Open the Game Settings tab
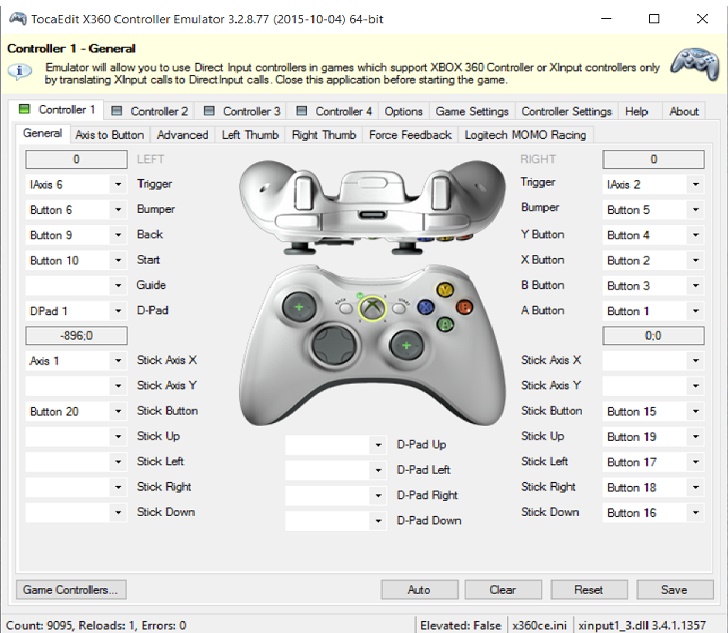This screenshot has width=728, height=633. [472, 111]
